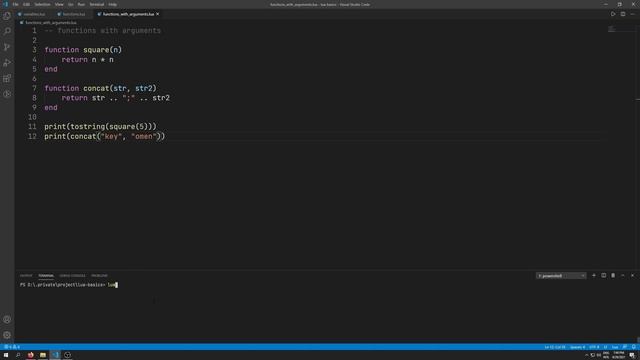
Task: Switch to the Problems panel tab
Action: click(x=99, y=276)
